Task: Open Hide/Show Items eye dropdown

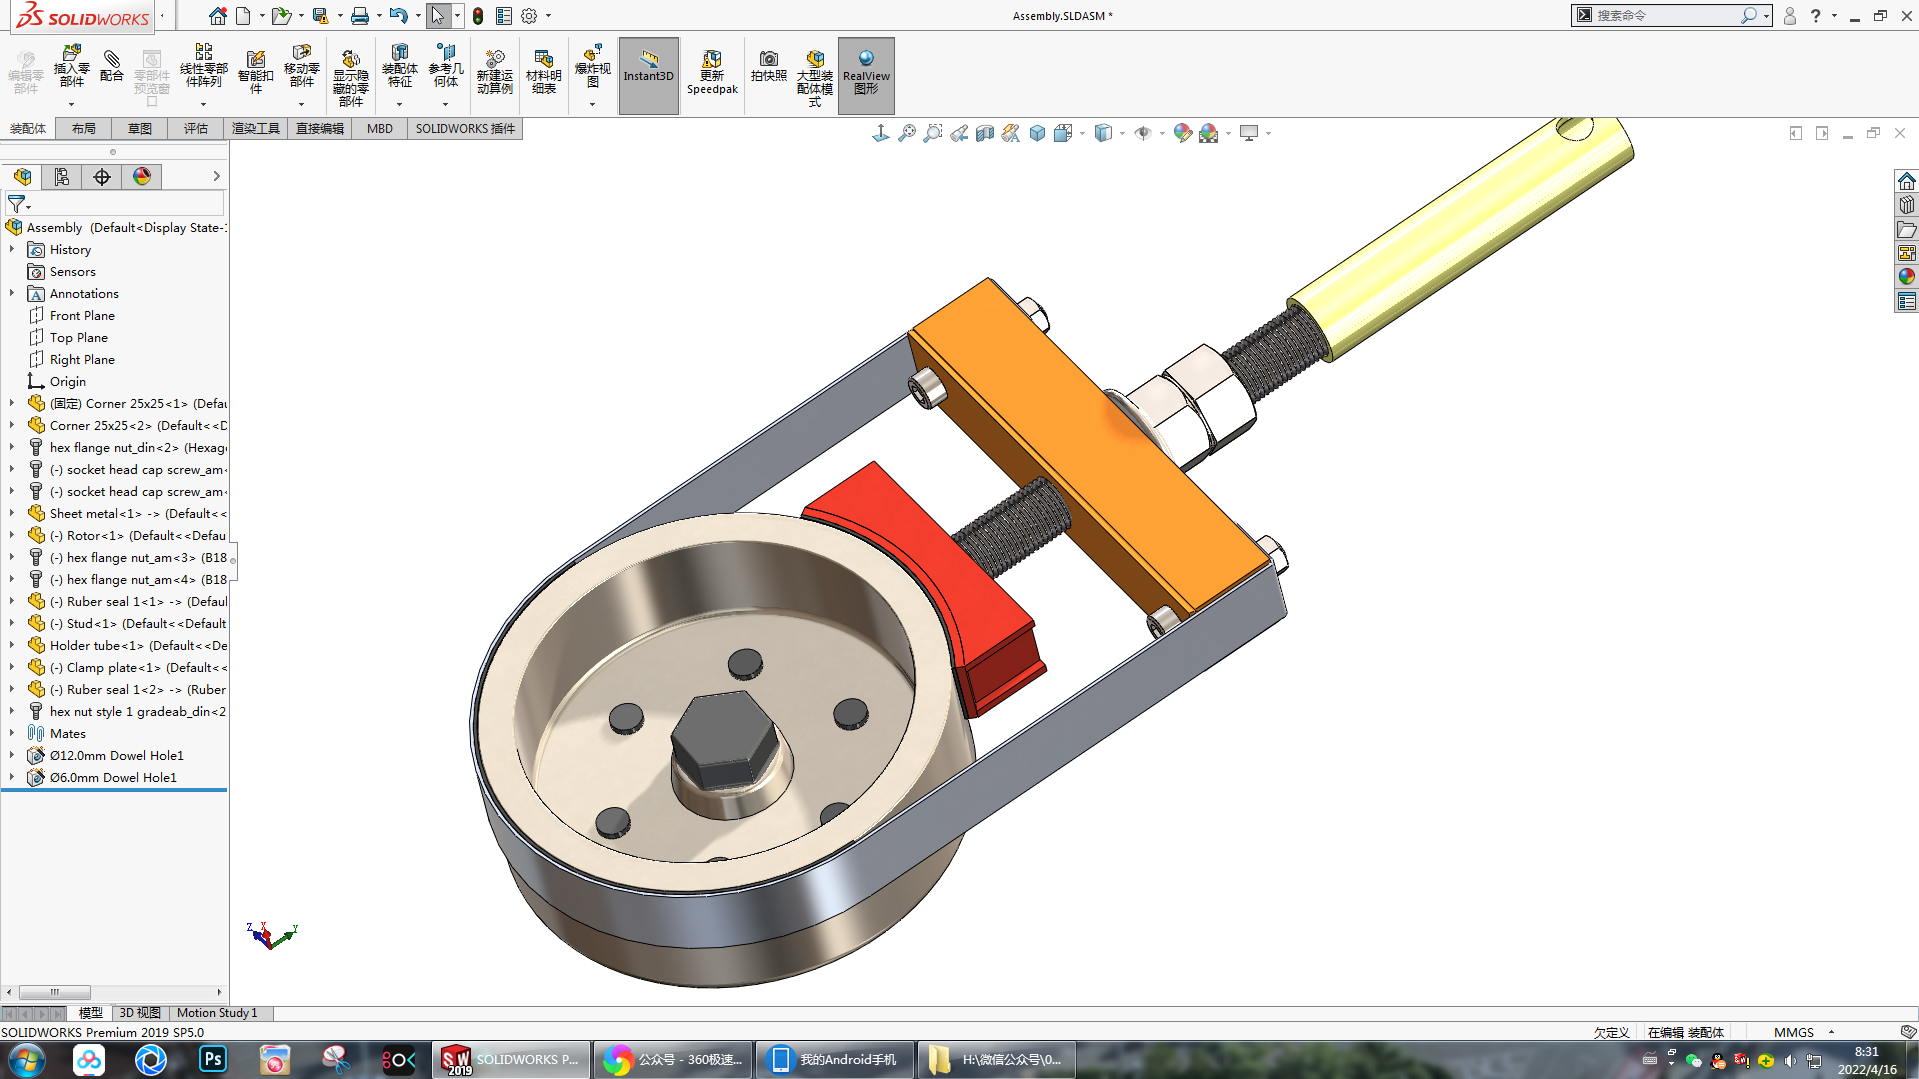Action: point(1160,133)
